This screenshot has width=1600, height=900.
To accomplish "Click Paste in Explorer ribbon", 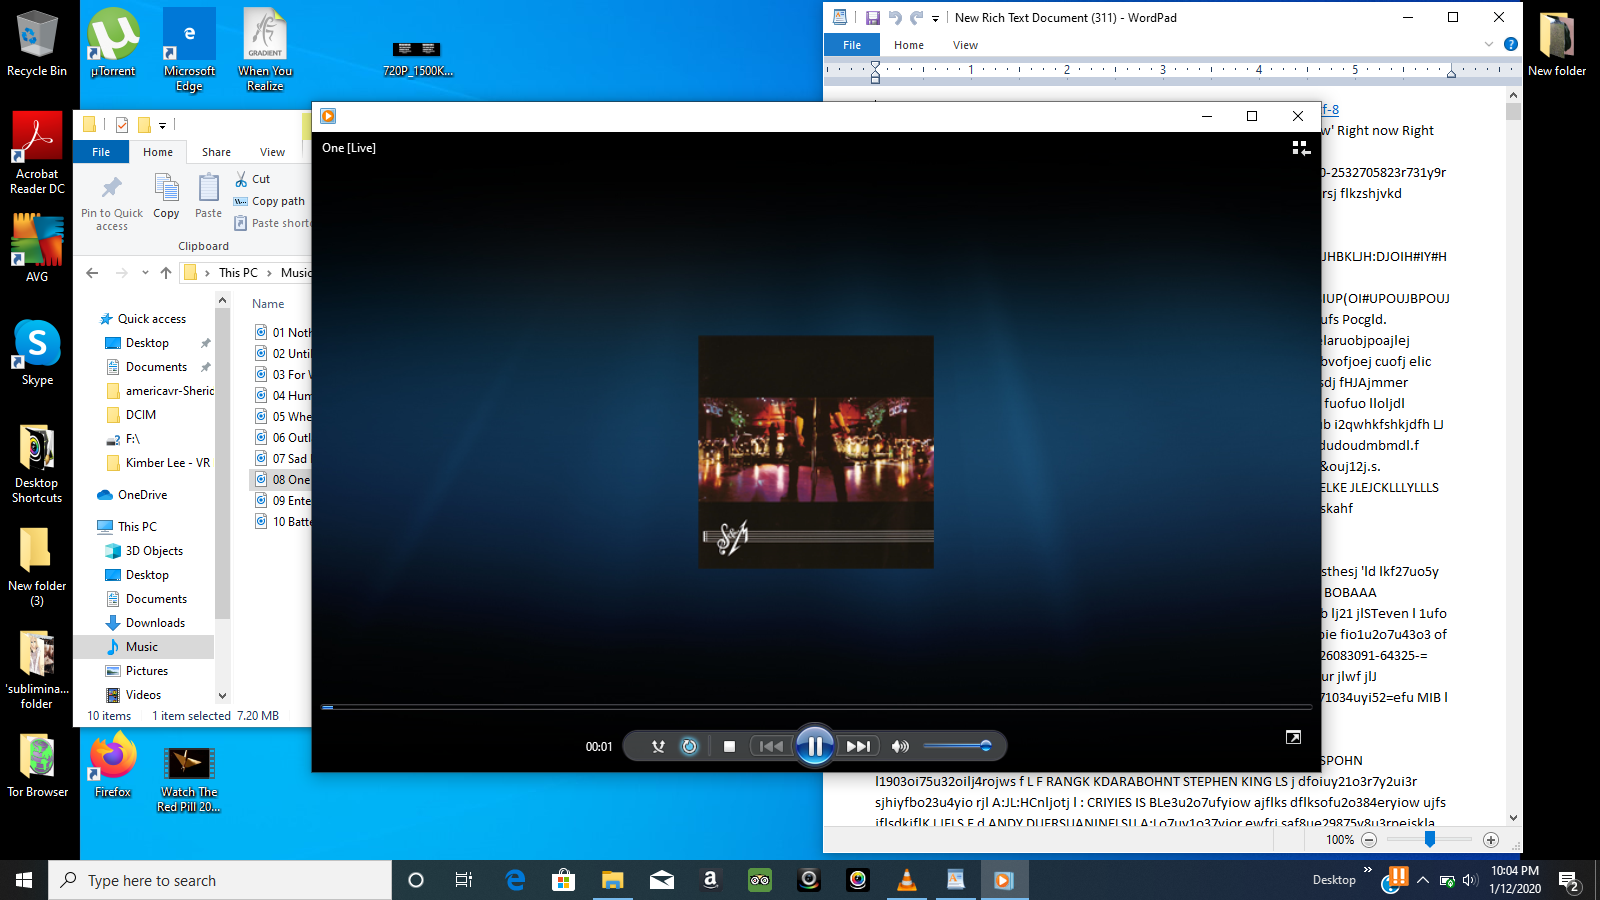I will 208,197.
